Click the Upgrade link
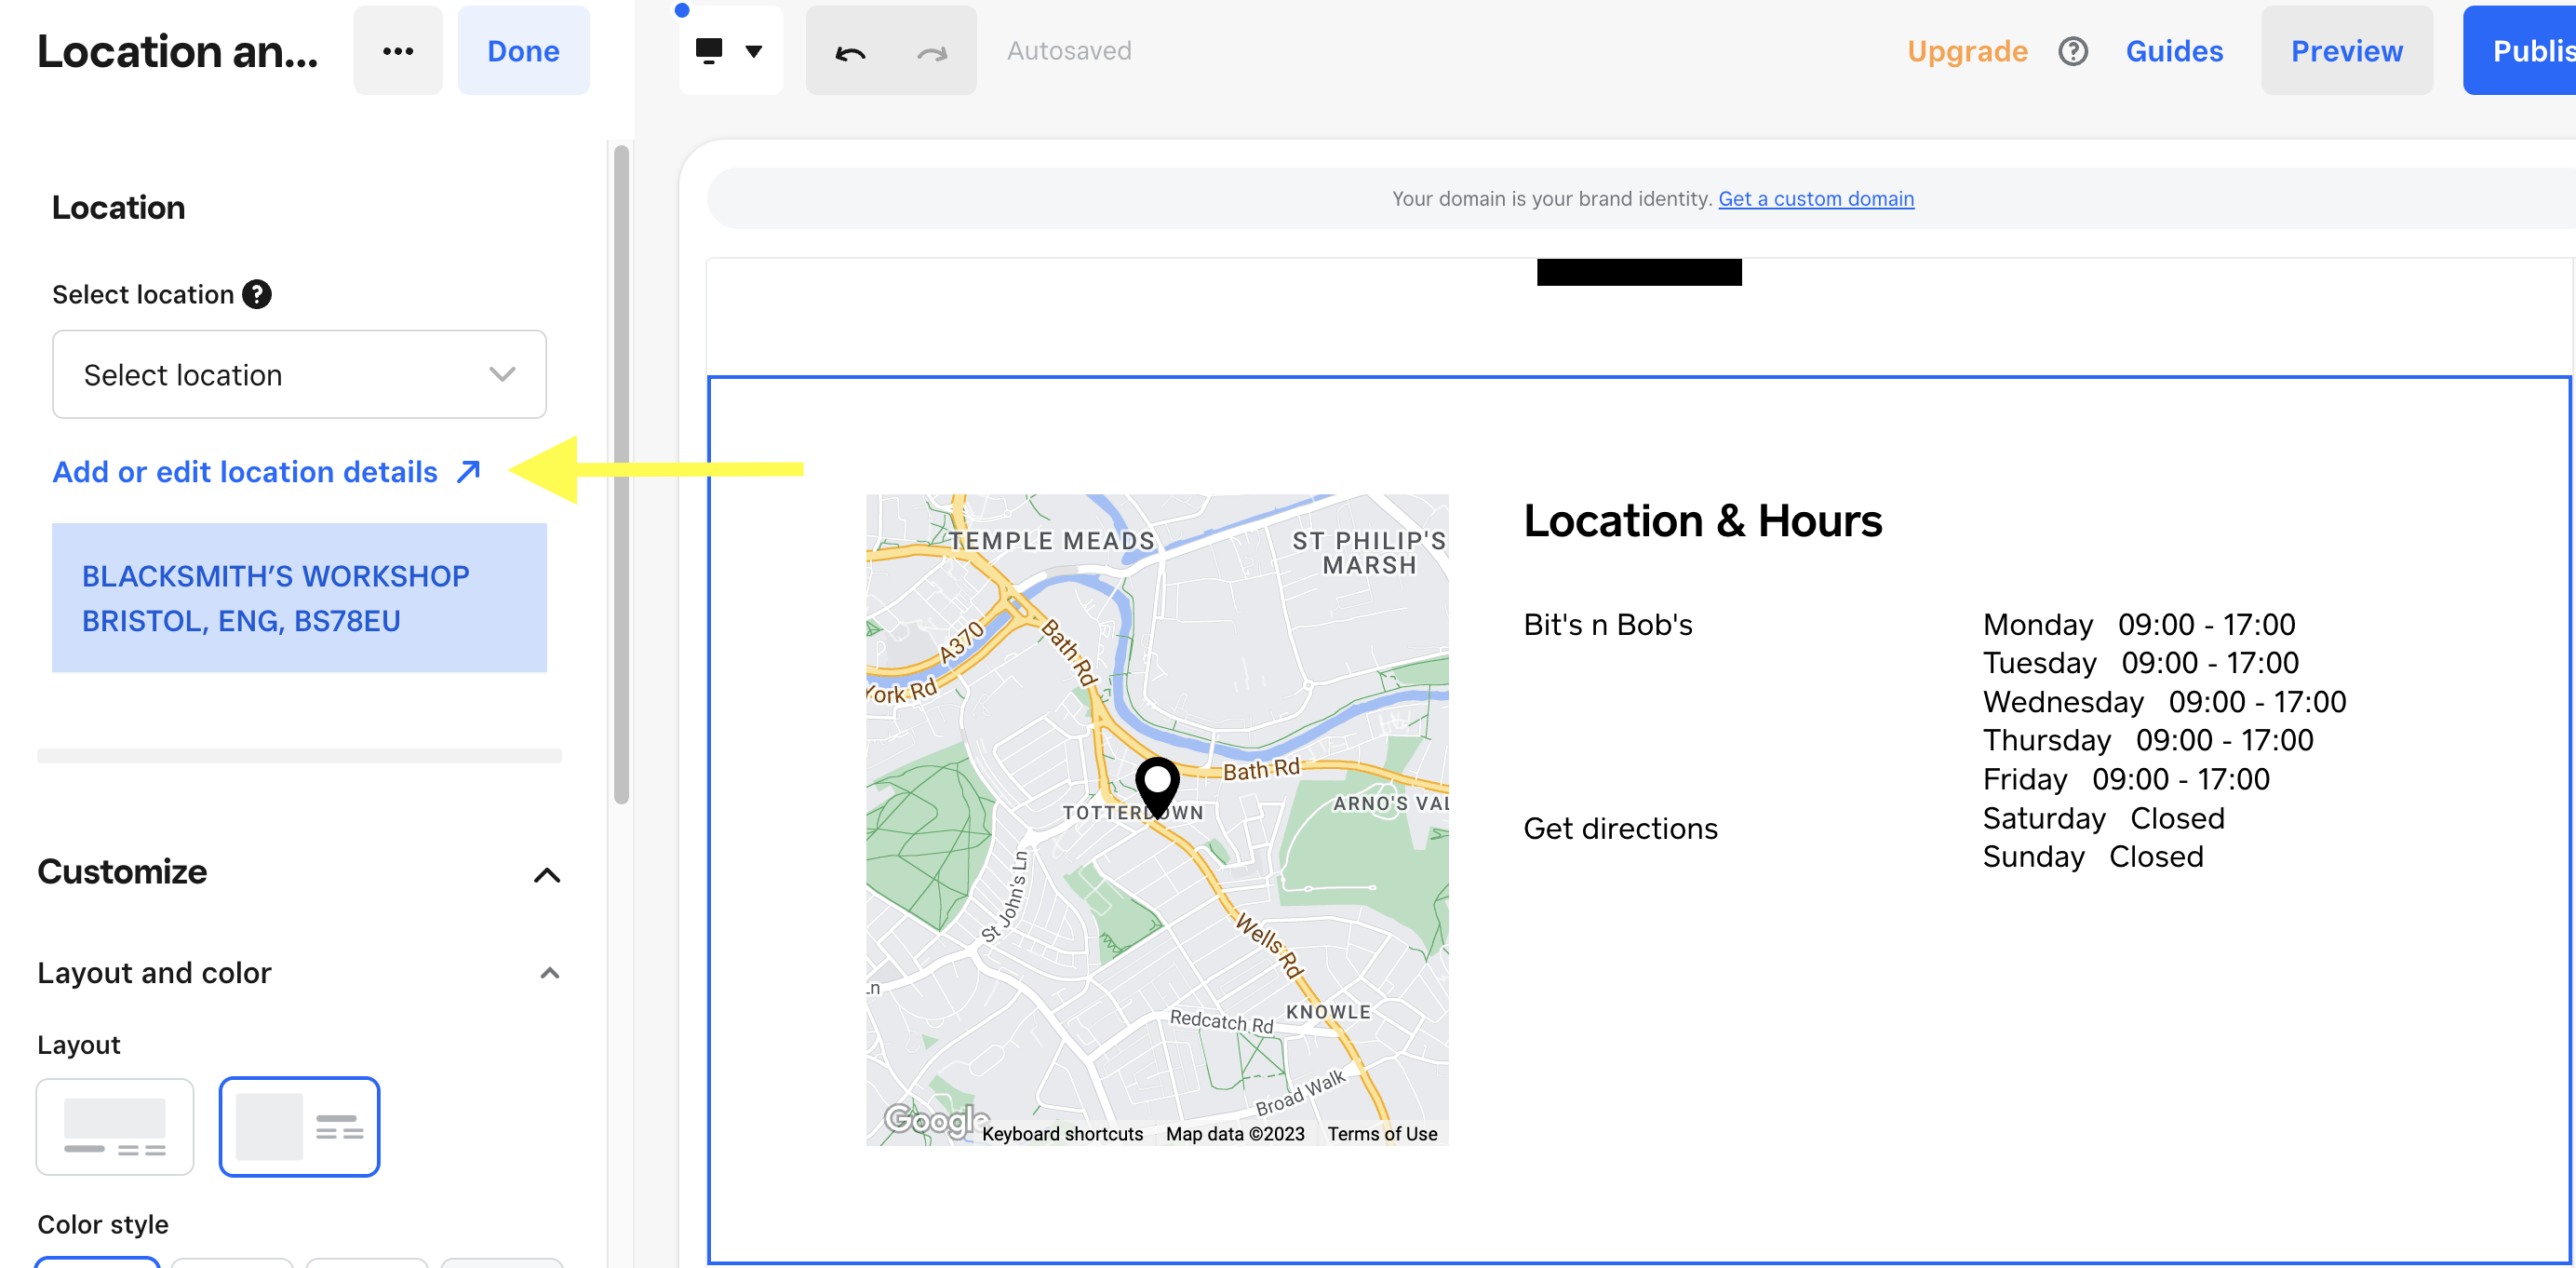This screenshot has width=2576, height=1268. click(x=1967, y=51)
